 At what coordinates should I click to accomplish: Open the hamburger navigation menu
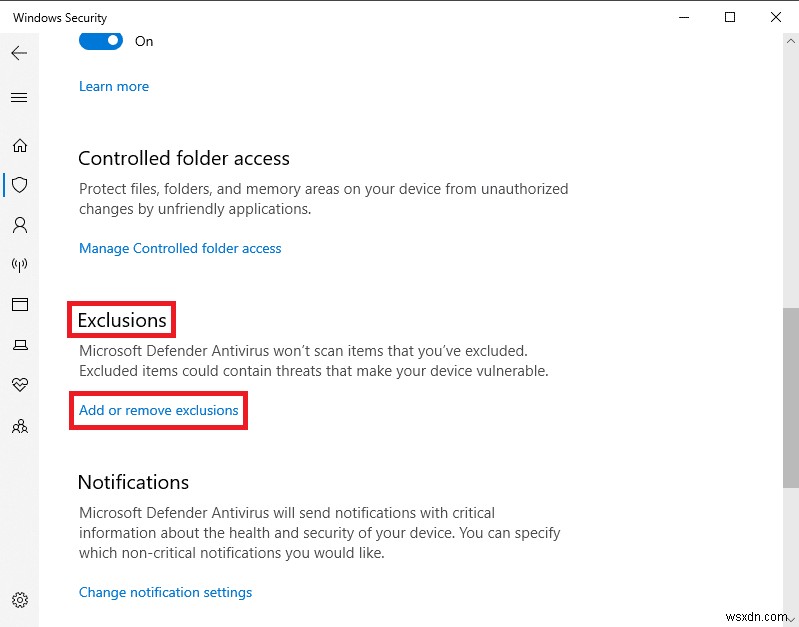click(x=19, y=97)
